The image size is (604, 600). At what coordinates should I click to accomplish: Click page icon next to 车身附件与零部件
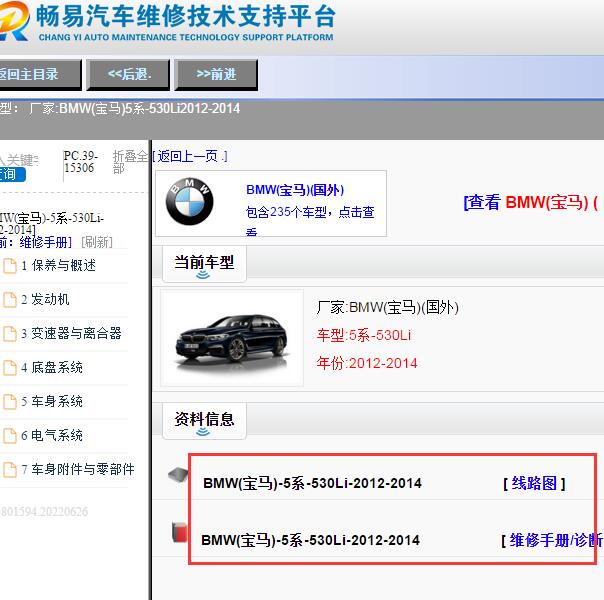click(x=10, y=469)
